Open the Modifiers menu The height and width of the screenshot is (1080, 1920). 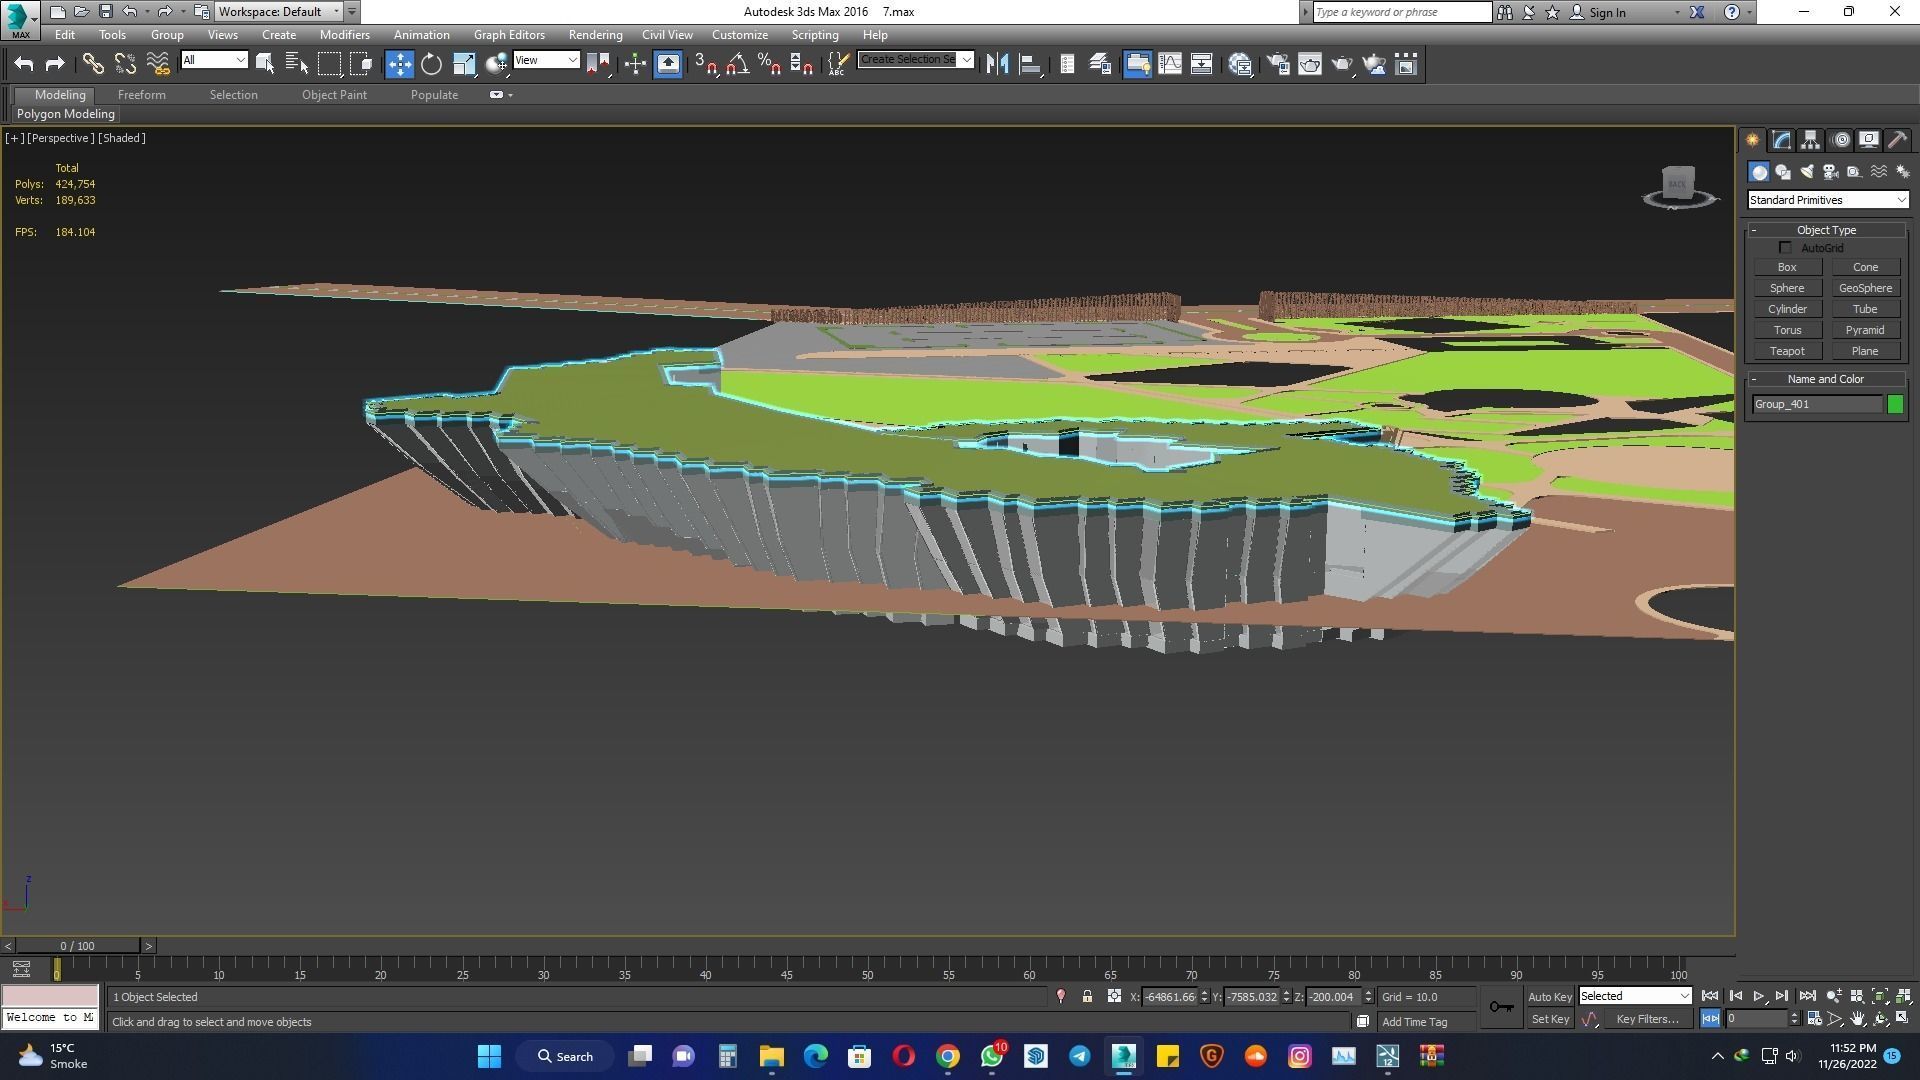(x=344, y=35)
